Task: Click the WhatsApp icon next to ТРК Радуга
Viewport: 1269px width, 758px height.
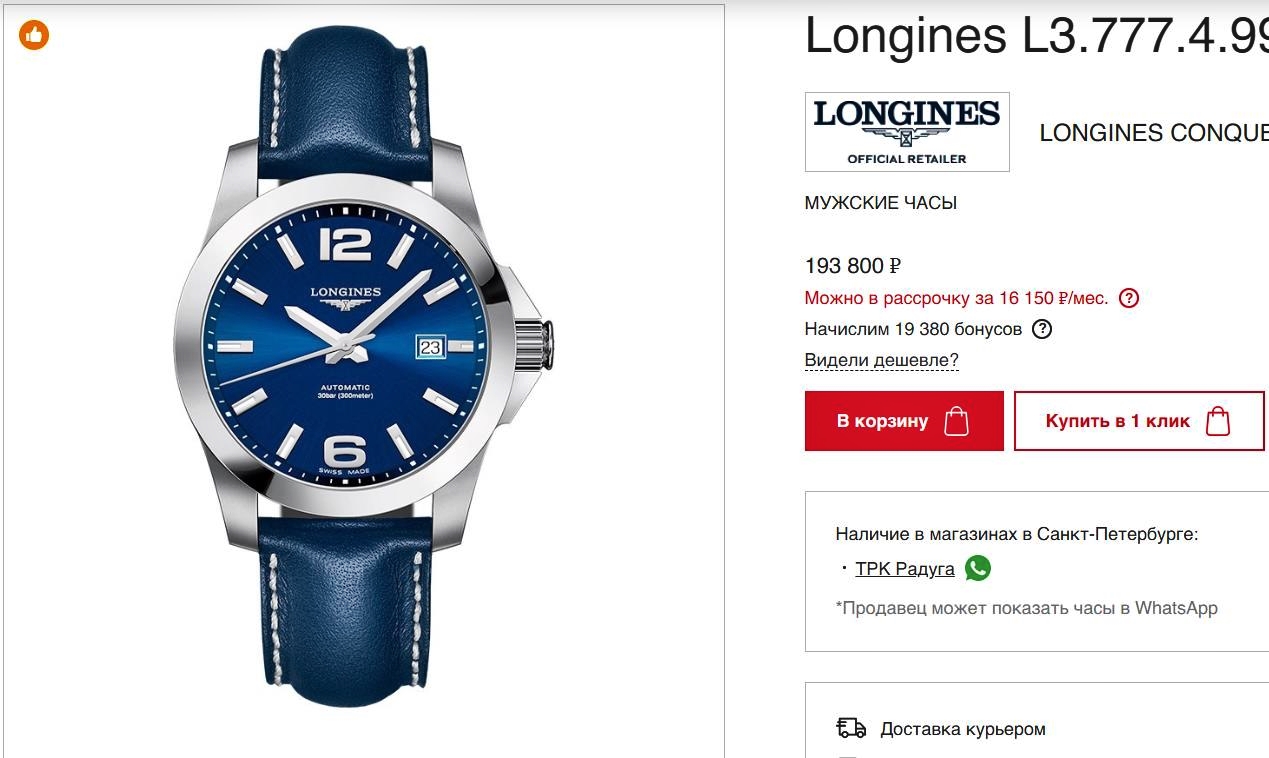Action: point(978,568)
